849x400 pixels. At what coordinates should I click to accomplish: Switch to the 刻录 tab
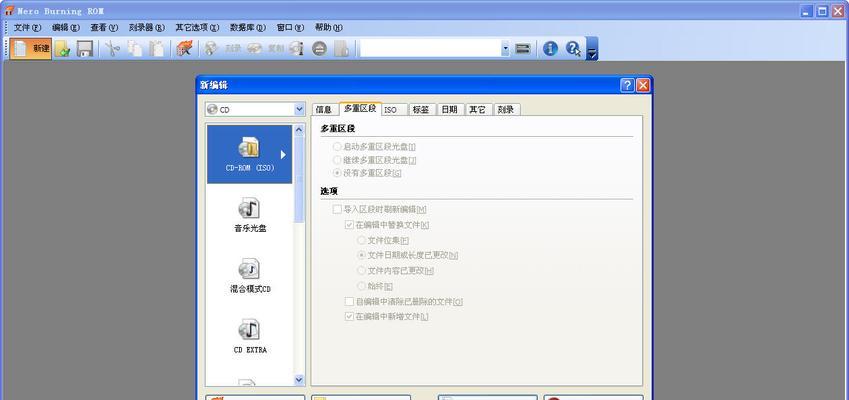point(506,109)
